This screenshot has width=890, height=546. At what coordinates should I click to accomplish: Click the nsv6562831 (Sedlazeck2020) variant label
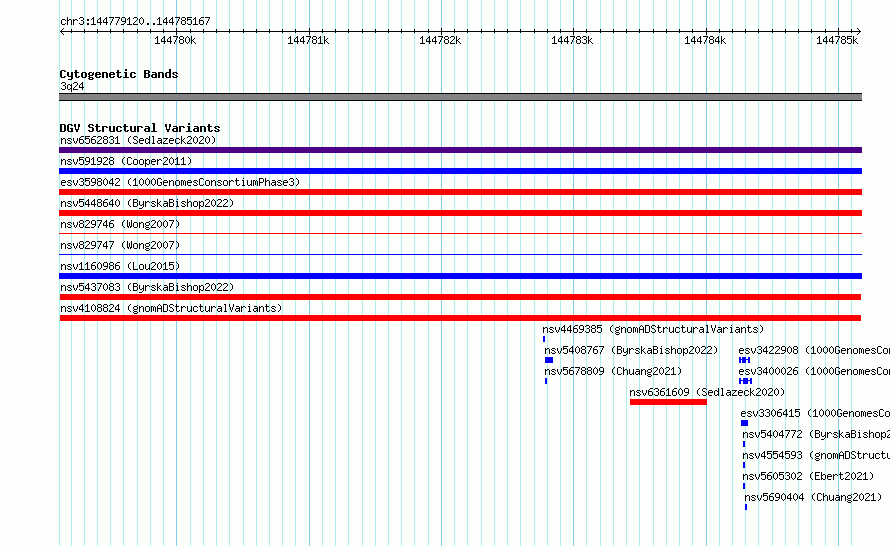click(138, 140)
